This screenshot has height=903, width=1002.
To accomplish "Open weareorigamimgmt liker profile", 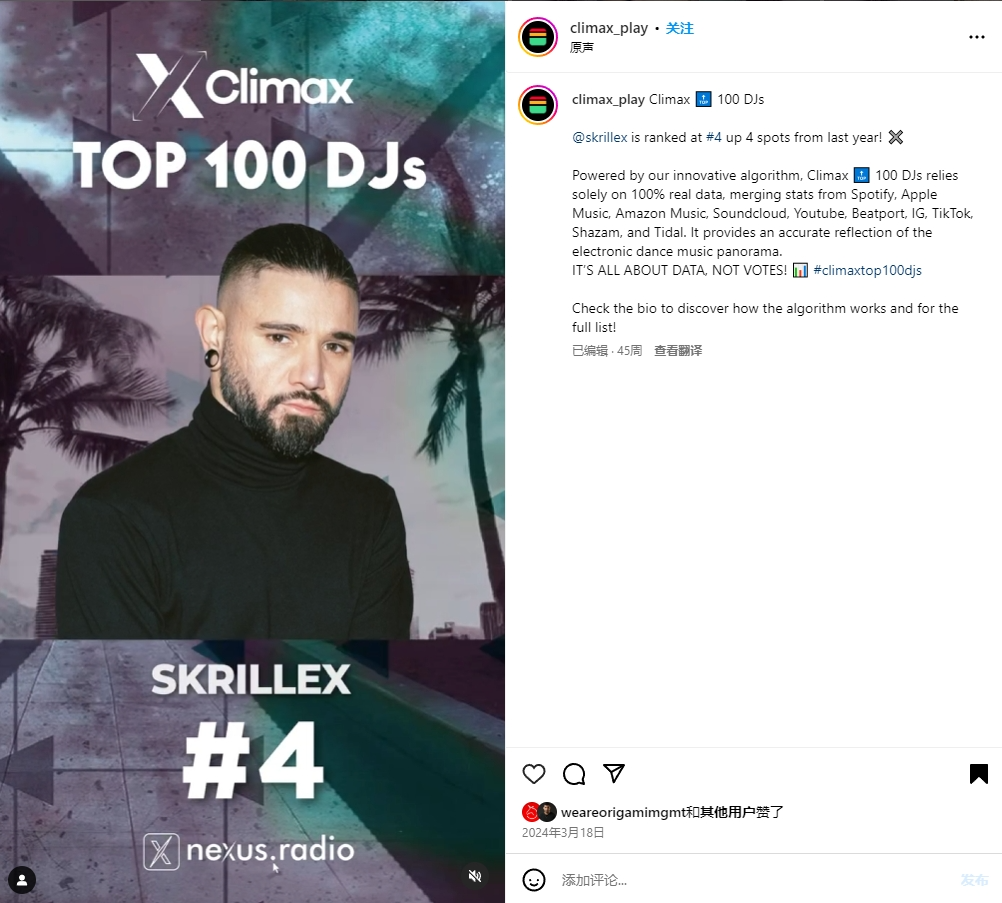I will click(x=622, y=812).
